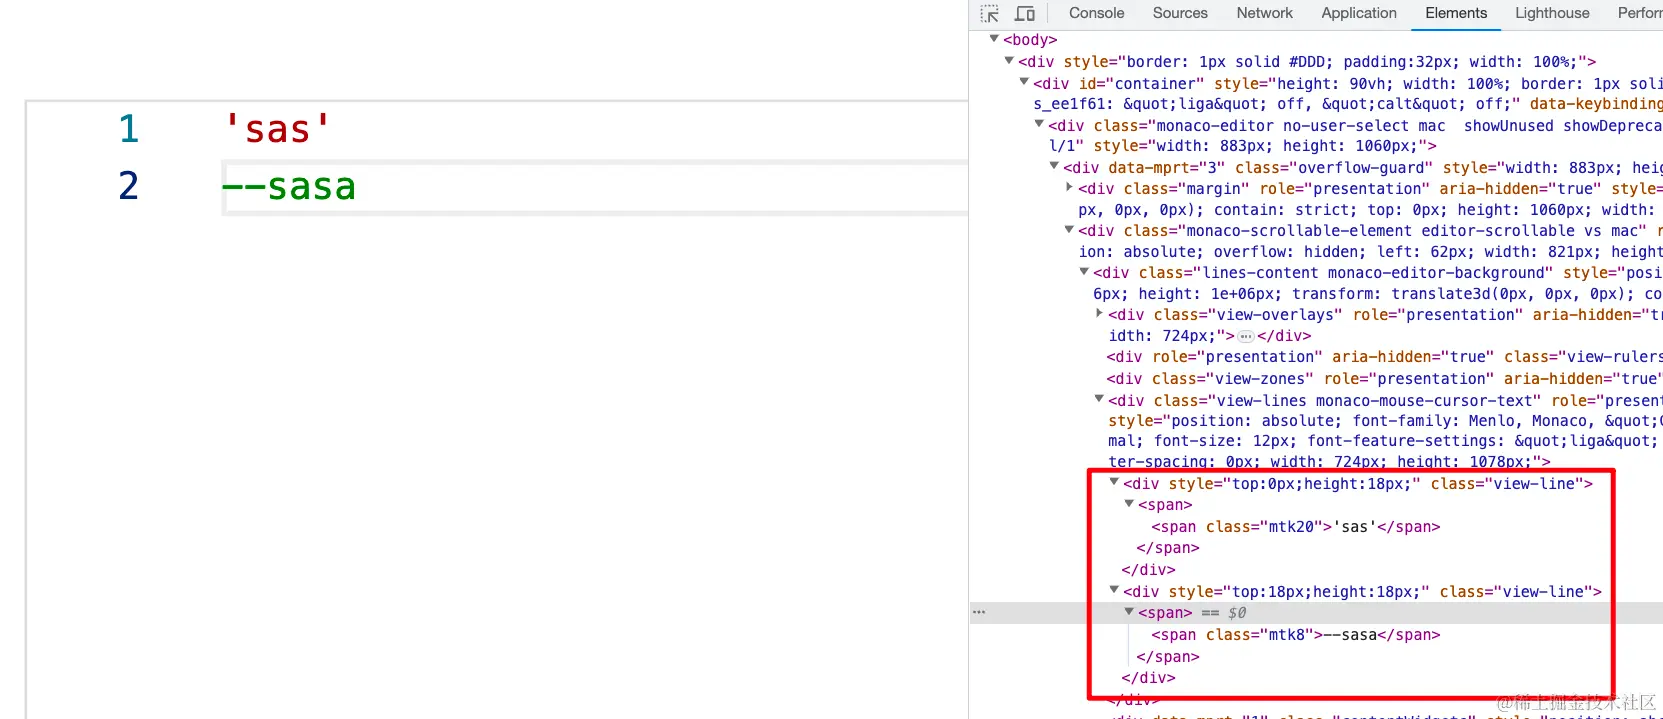Place cursor in 'sas' string on line 1
The width and height of the screenshot is (1663, 719).
point(277,129)
